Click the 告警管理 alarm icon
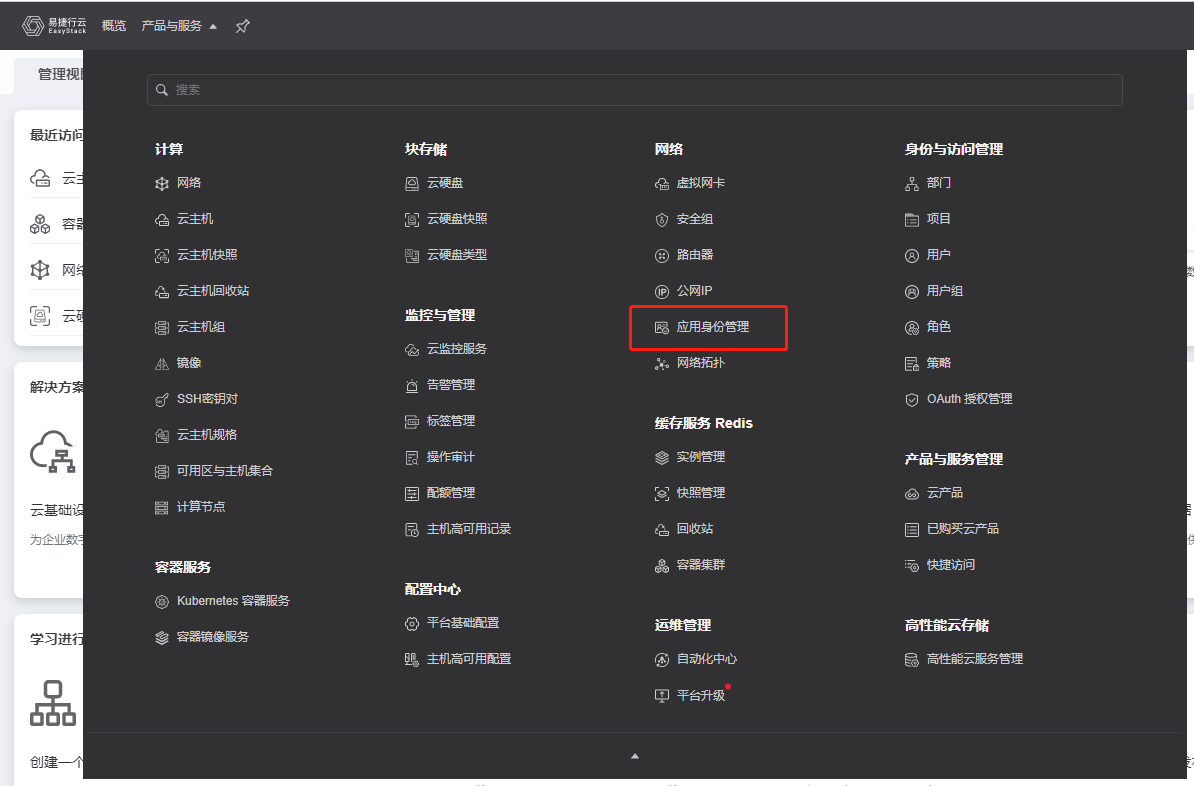The image size is (1194, 786). (x=412, y=385)
